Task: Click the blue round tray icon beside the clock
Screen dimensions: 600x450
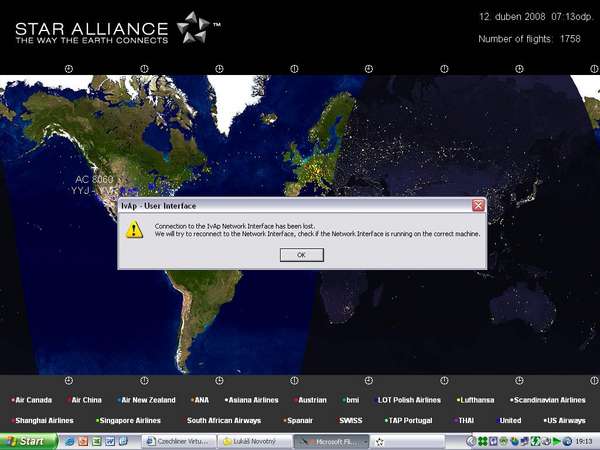Action: pos(567,442)
